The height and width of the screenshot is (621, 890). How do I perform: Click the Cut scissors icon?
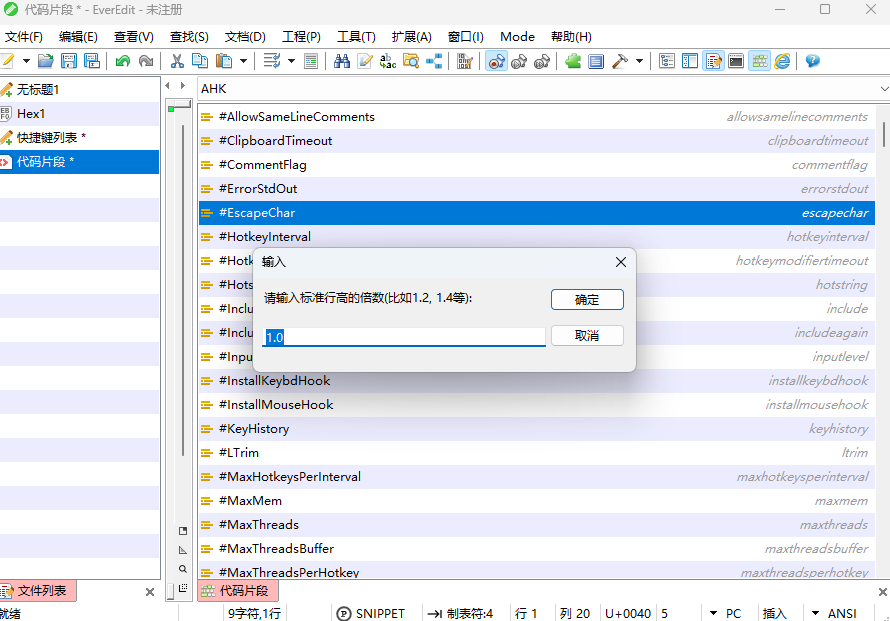(177, 61)
